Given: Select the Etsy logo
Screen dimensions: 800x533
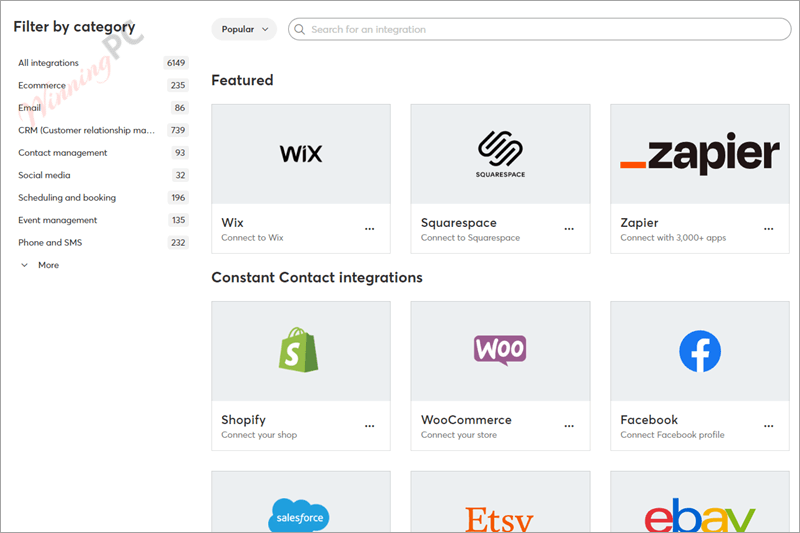Looking at the screenshot, I should pos(499,519).
